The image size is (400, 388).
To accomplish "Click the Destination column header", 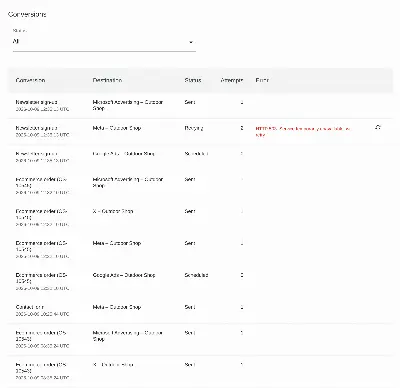I will [107, 80].
